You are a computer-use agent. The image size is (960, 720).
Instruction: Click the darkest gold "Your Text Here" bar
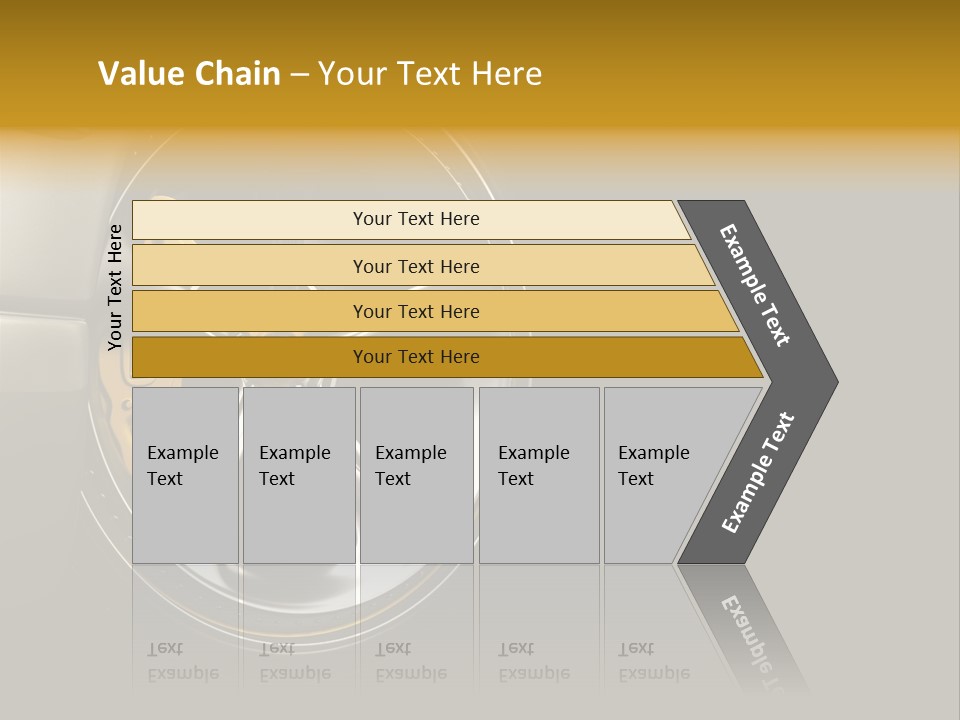[415, 357]
